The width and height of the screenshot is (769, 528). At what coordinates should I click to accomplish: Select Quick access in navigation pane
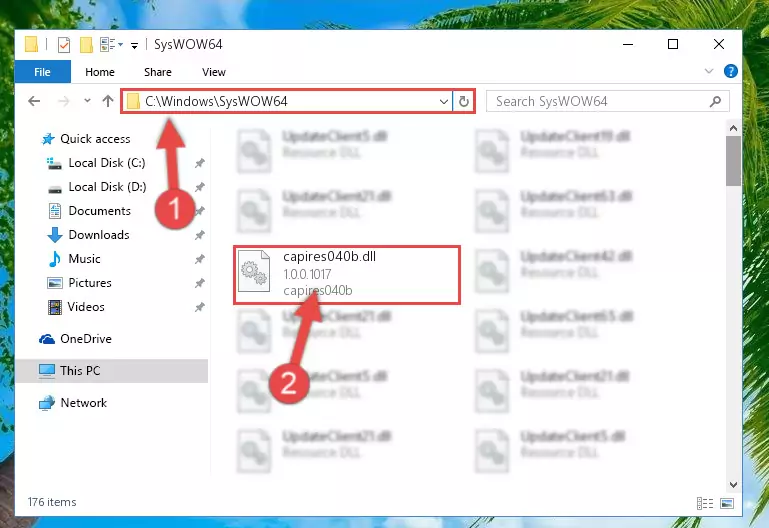86,139
